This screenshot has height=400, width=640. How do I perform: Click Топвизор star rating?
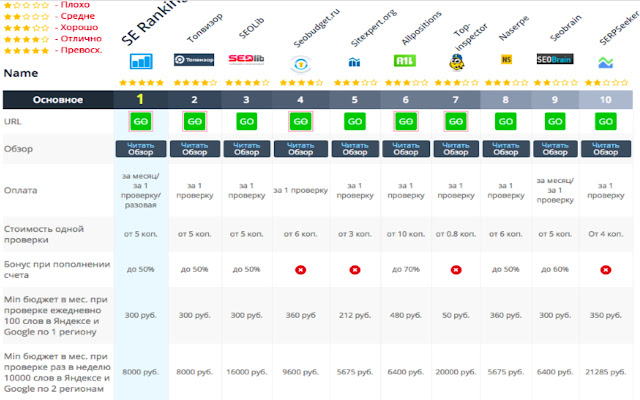click(195, 83)
